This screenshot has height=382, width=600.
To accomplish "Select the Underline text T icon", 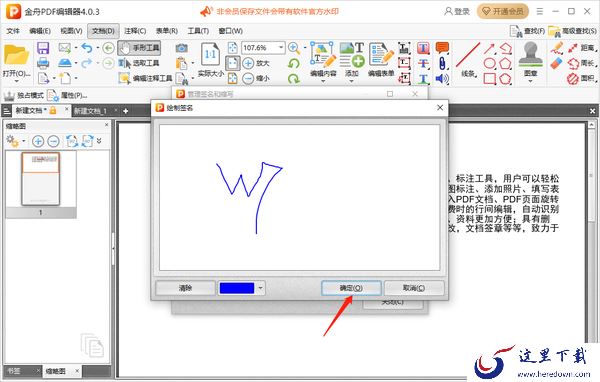I will (x=423, y=78).
